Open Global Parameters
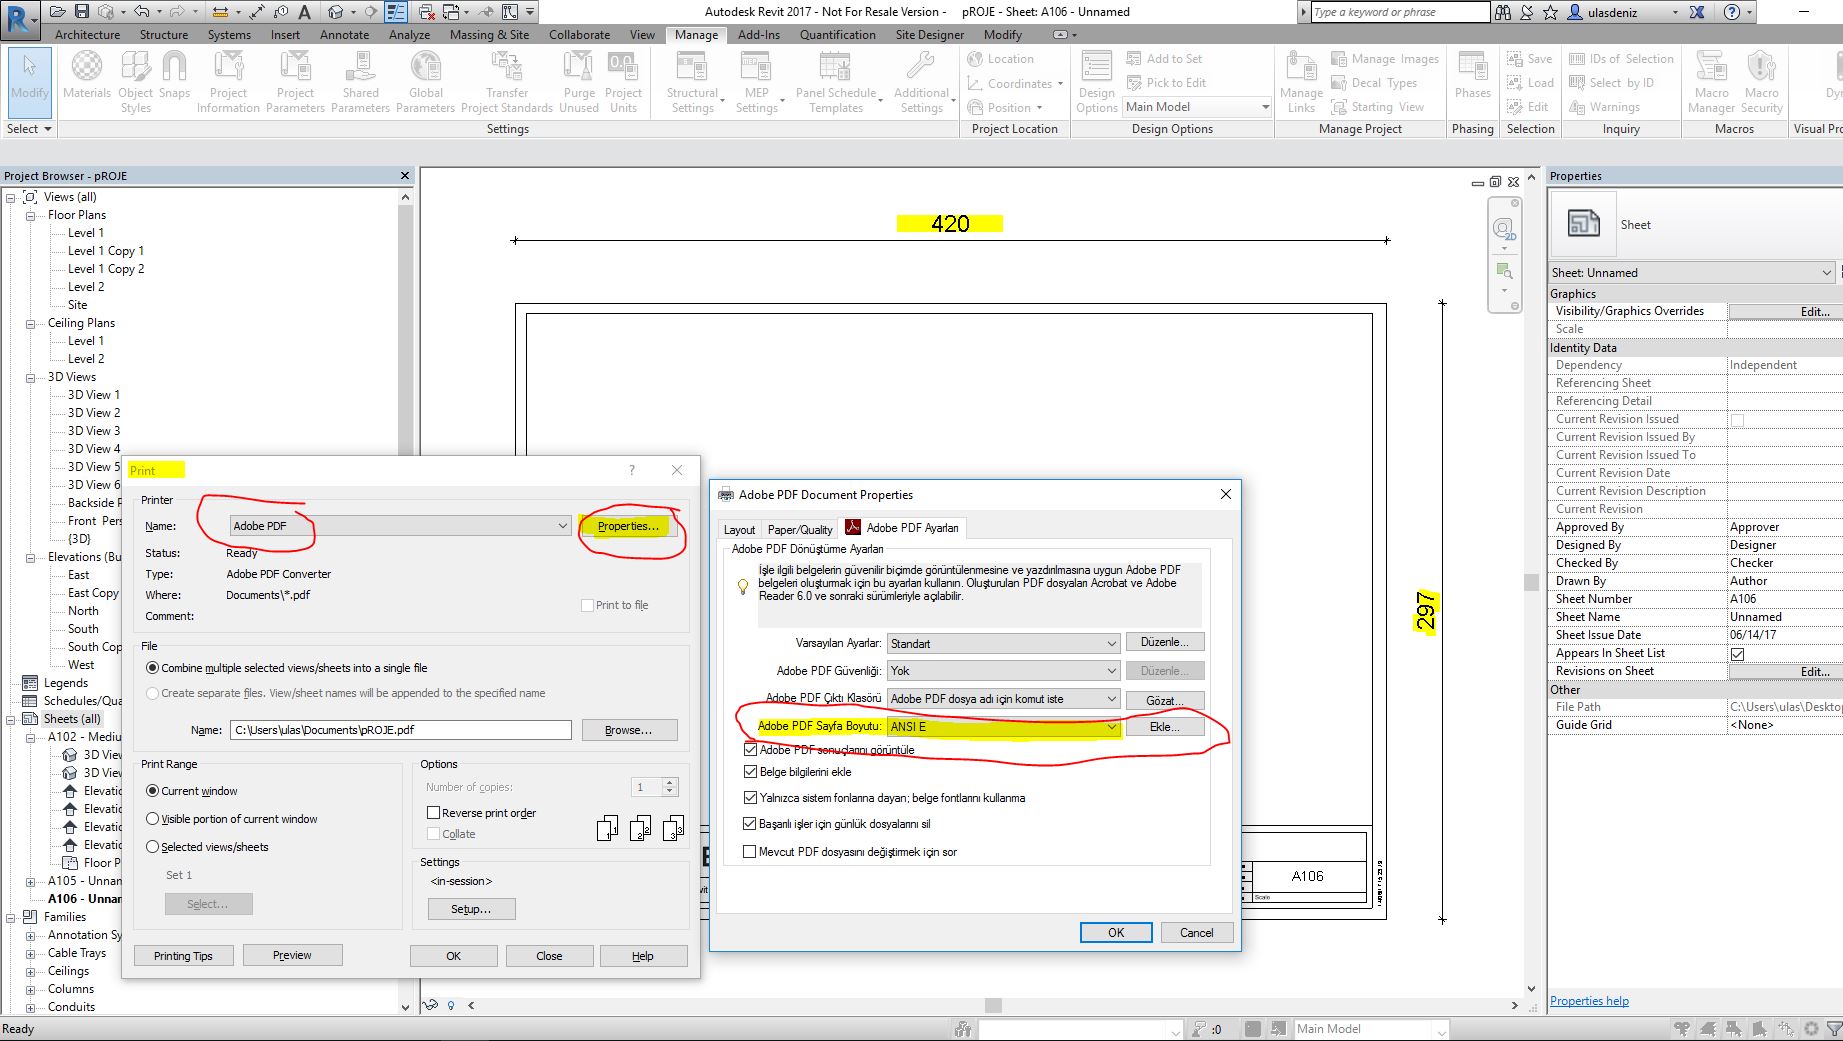 click(x=425, y=82)
